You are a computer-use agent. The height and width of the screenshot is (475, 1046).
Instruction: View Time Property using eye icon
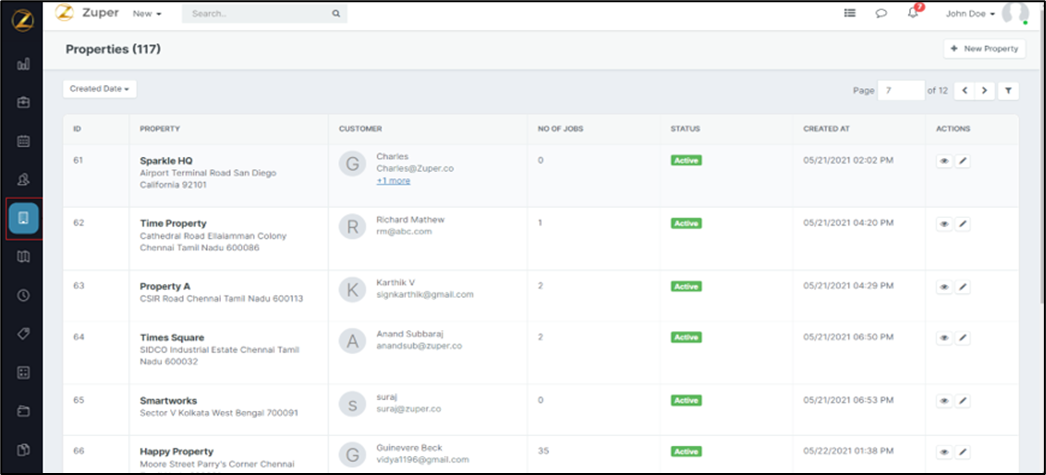tap(943, 224)
